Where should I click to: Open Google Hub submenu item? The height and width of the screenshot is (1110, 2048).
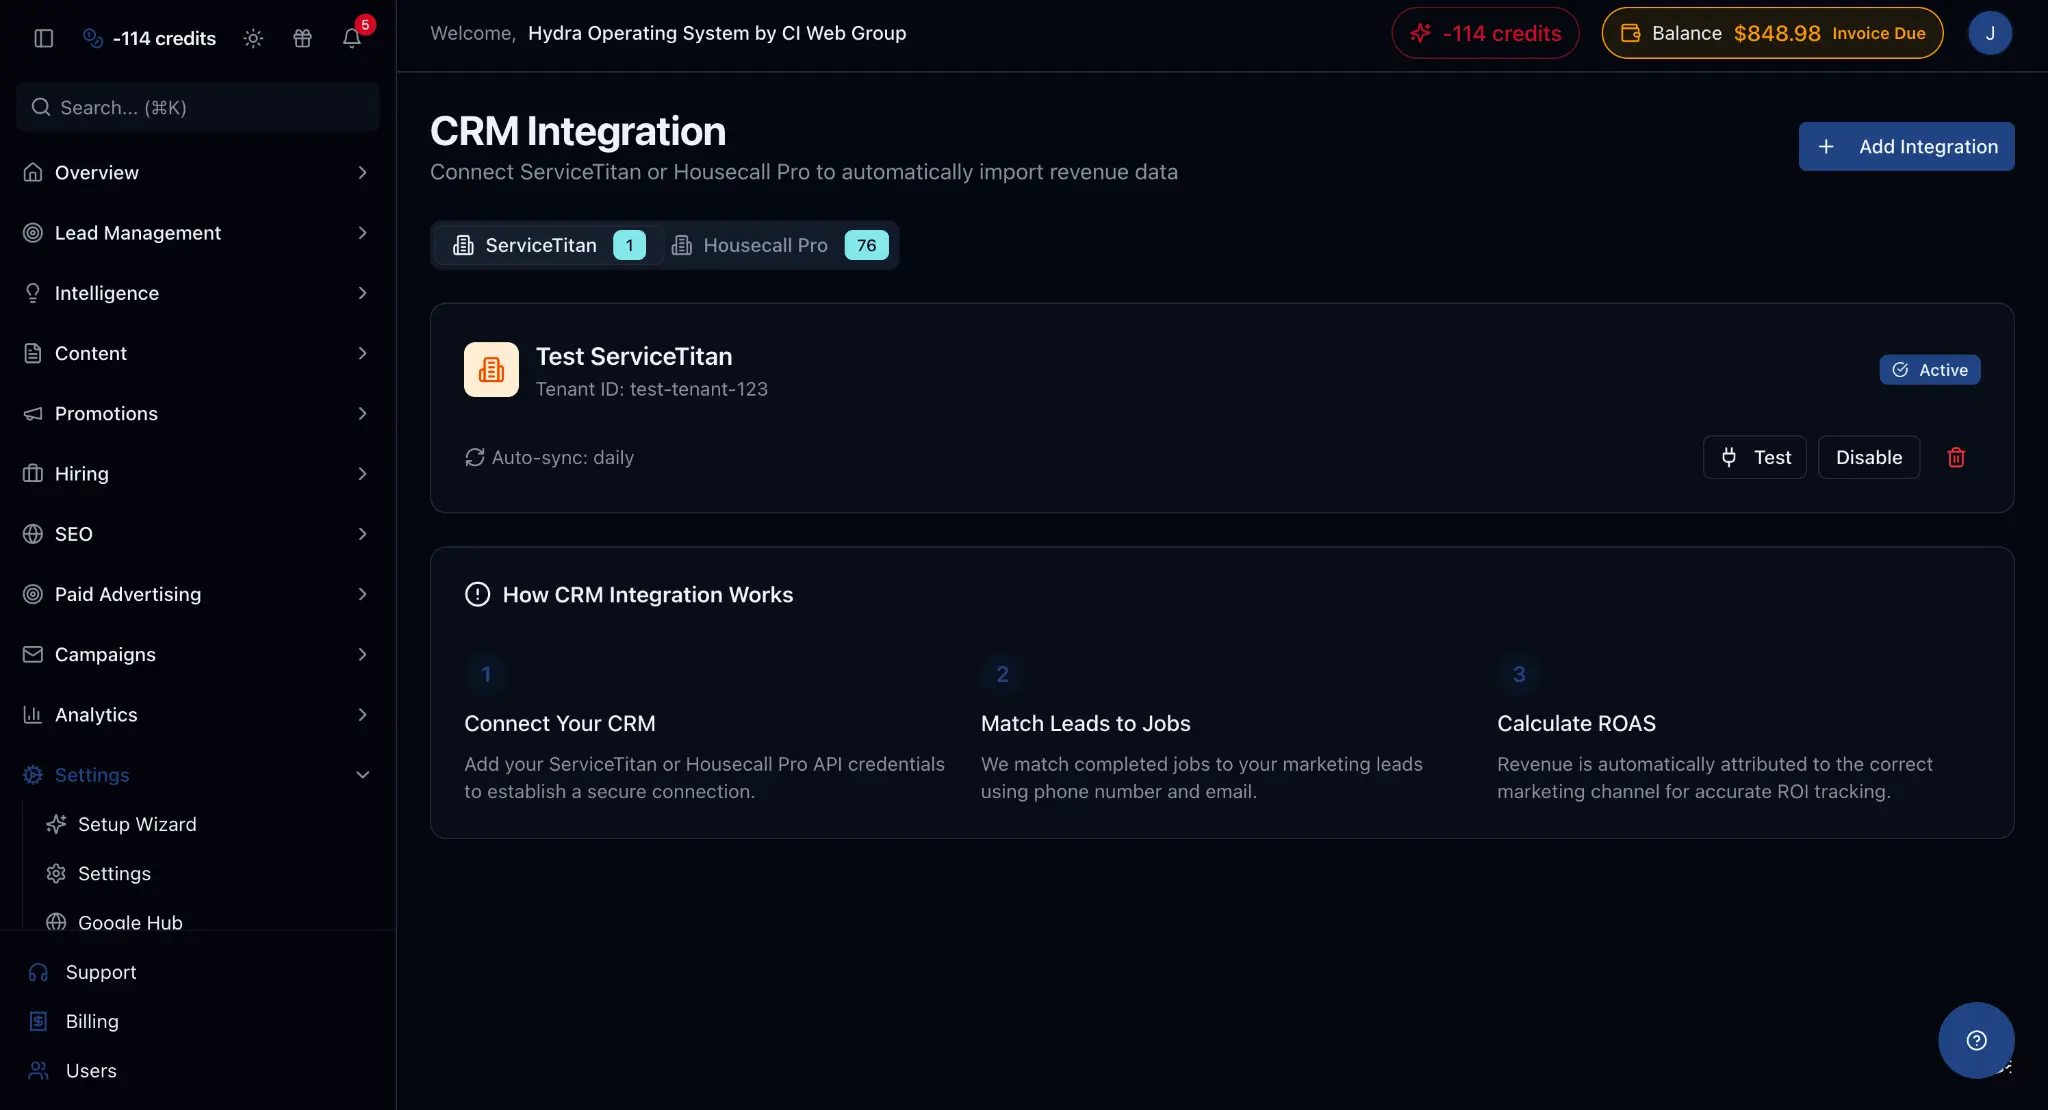click(x=130, y=922)
